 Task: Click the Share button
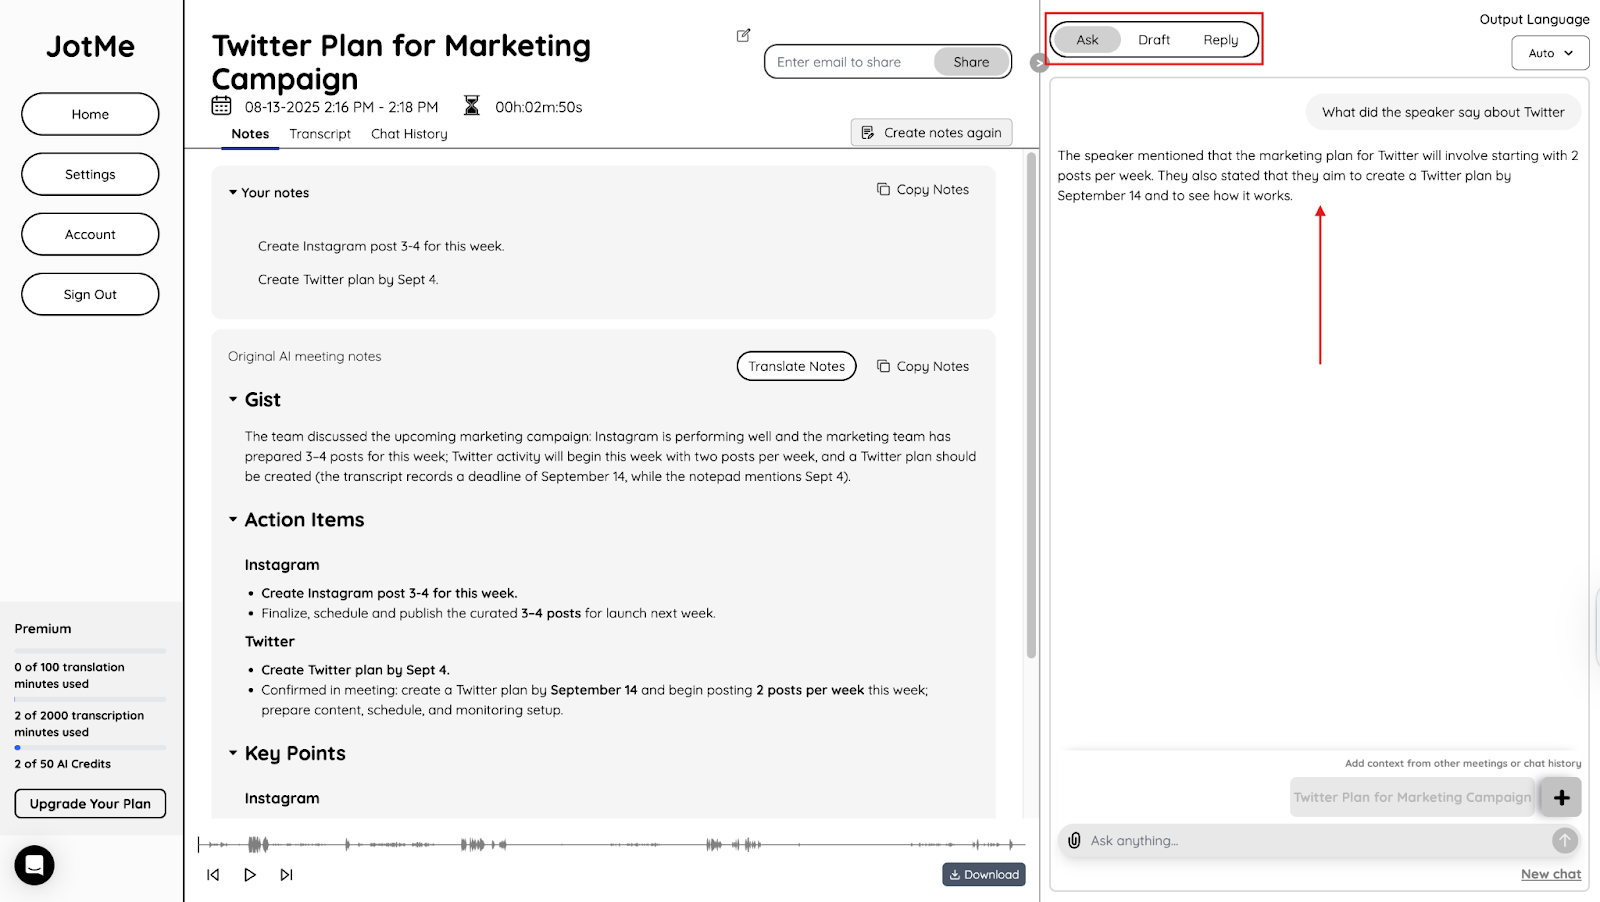[x=971, y=62]
